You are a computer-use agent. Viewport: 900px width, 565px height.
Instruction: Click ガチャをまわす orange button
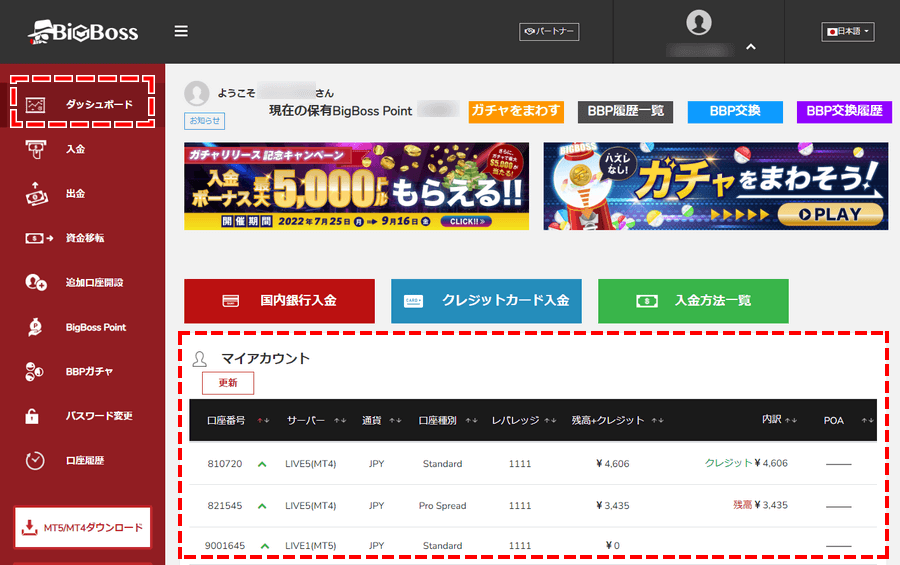click(x=516, y=111)
